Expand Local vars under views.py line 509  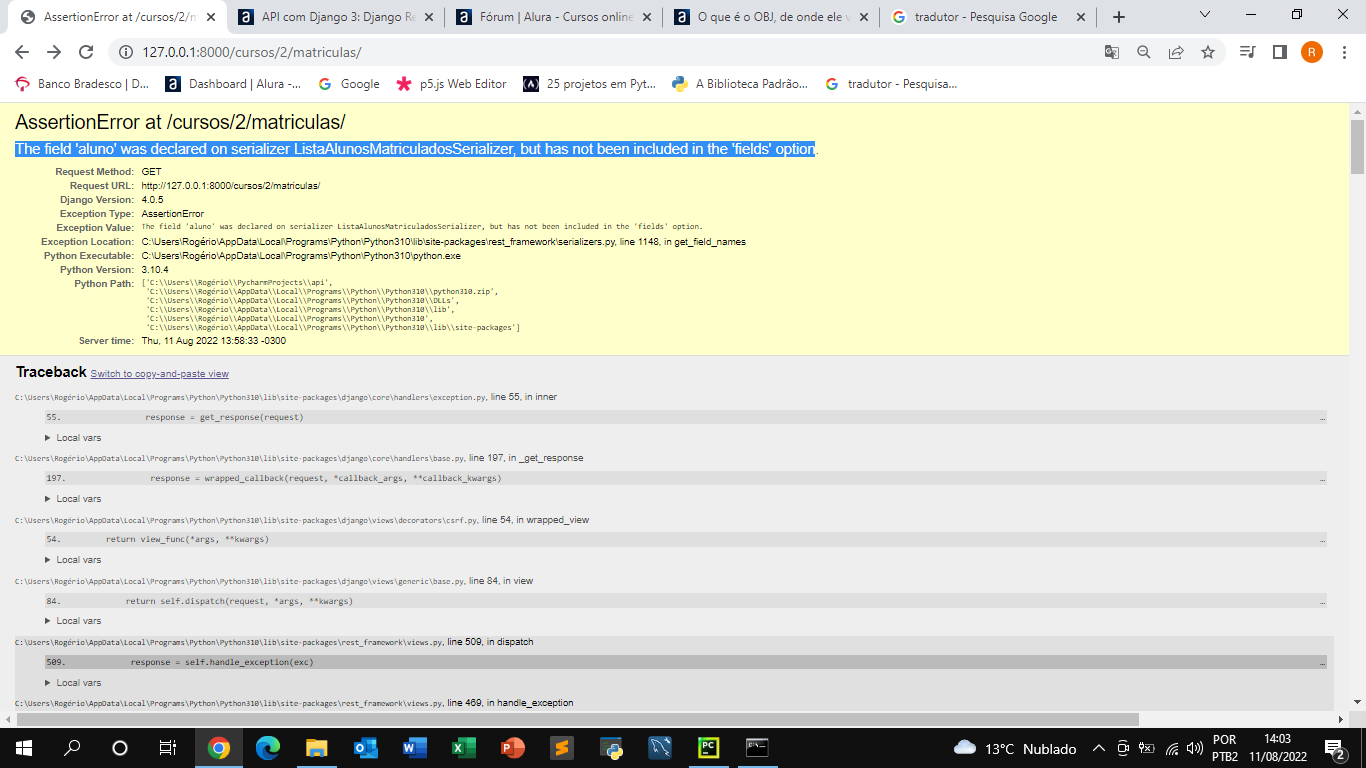[73, 683]
